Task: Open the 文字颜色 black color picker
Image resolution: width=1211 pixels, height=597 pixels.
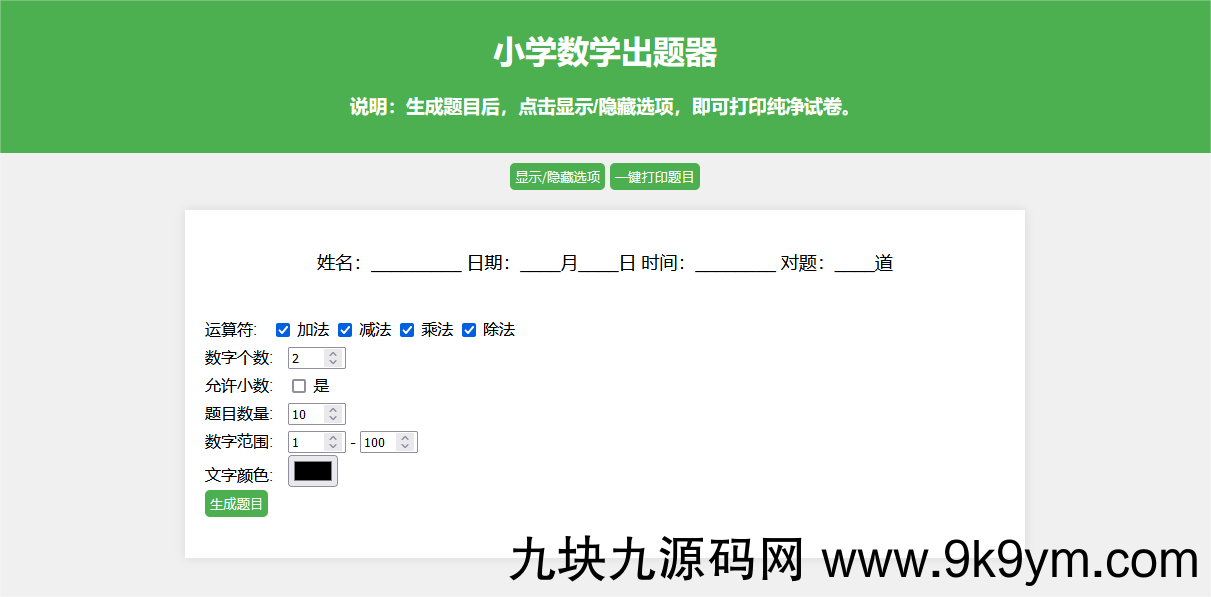Action: pos(313,471)
